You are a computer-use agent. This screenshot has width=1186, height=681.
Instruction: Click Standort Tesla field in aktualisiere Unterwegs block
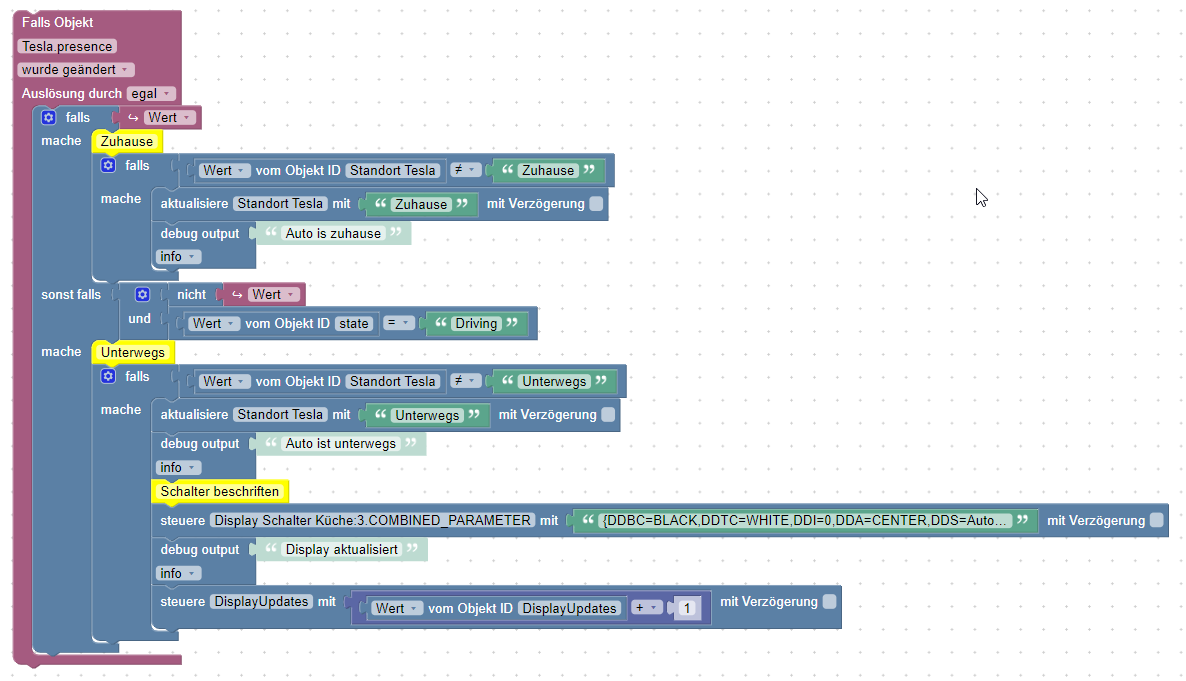281,415
